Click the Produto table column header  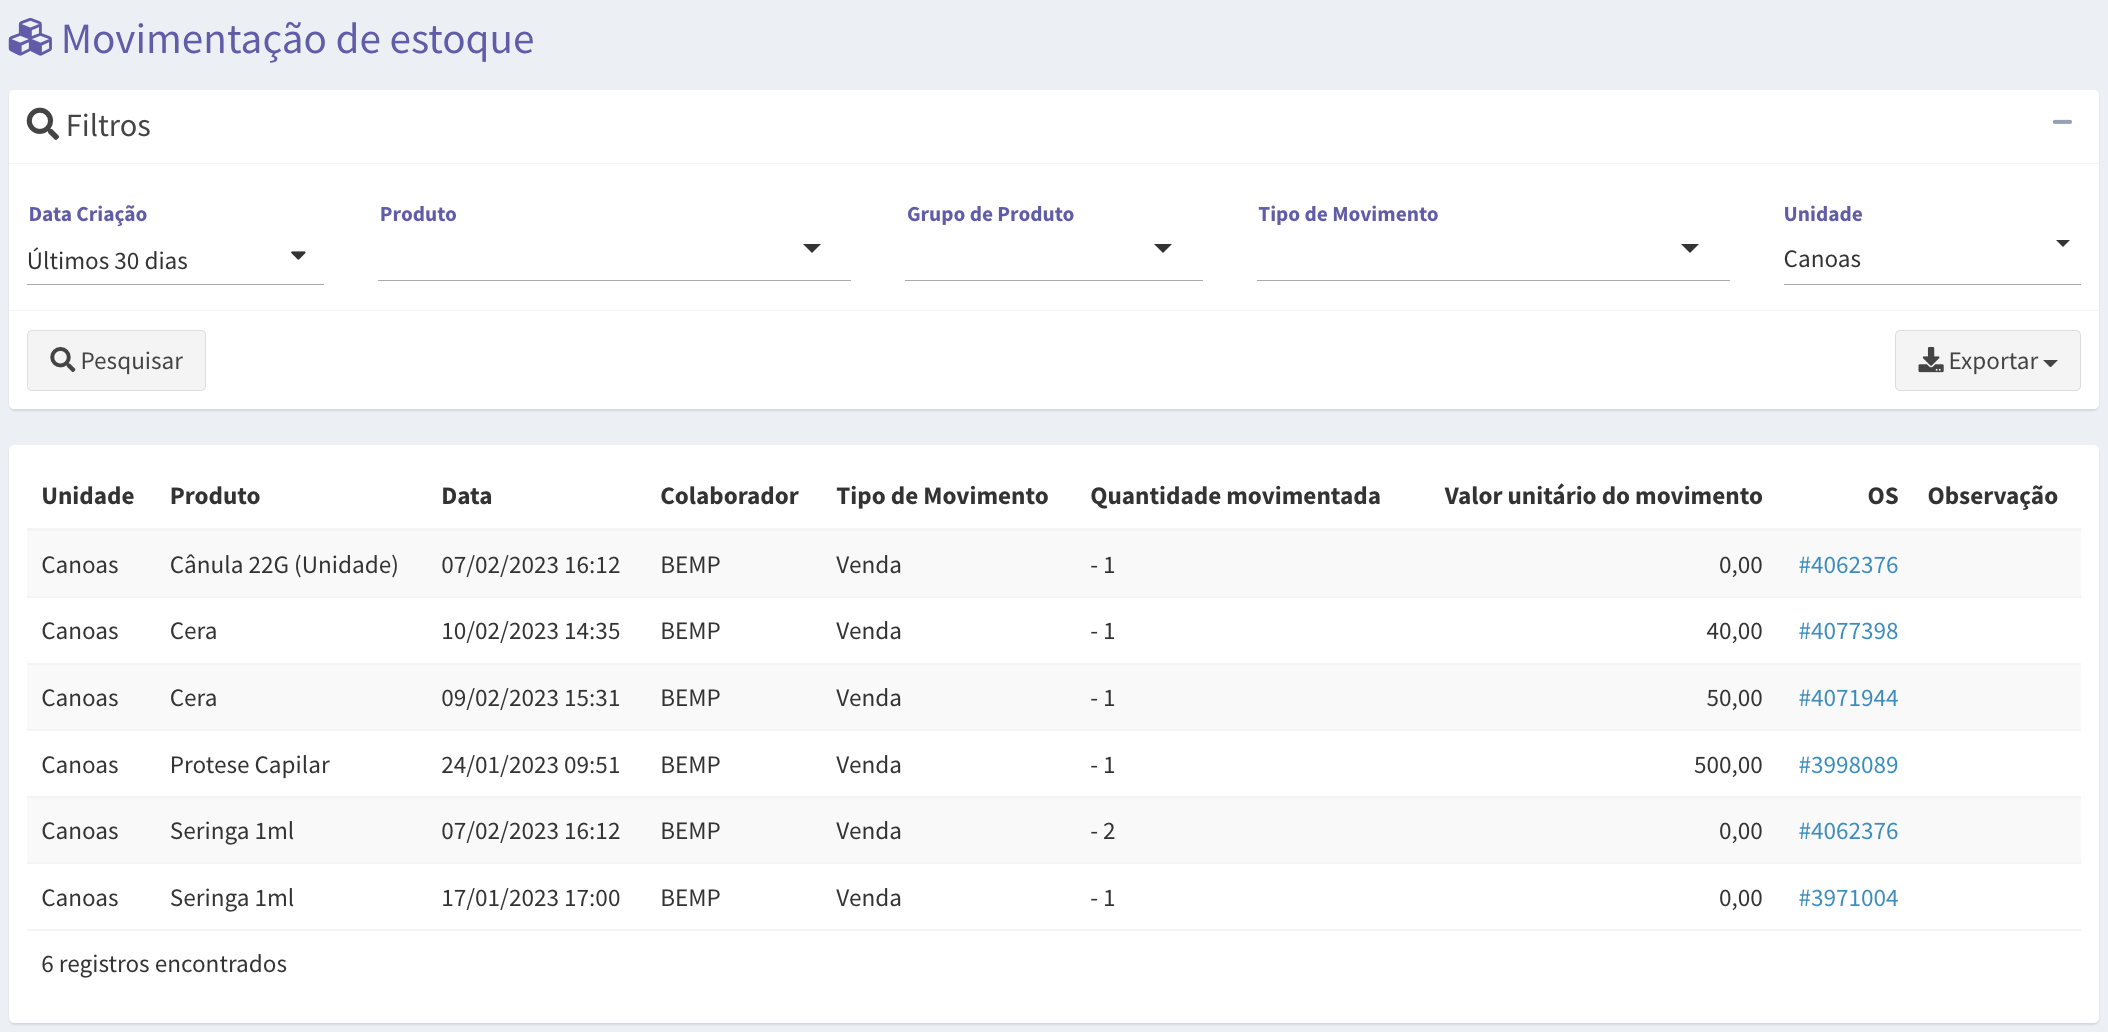215,496
